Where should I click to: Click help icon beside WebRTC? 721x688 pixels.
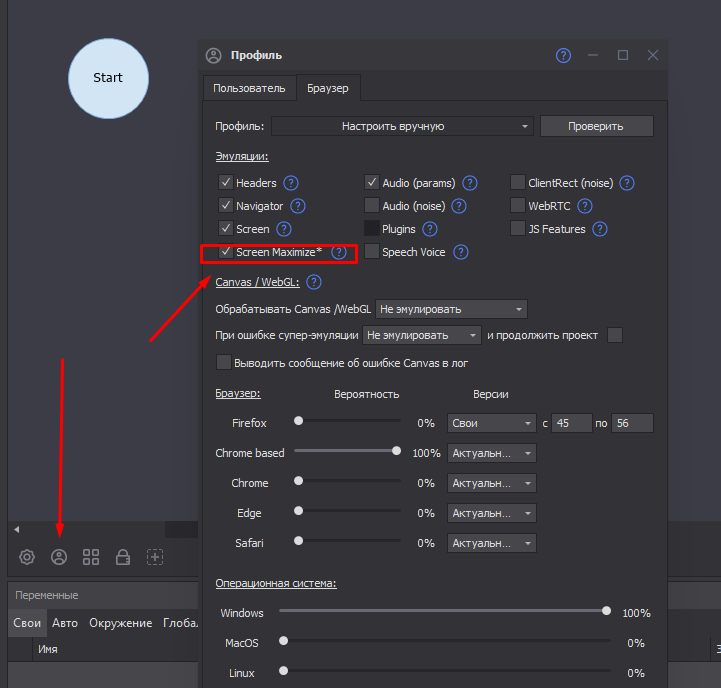click(584, 206)
